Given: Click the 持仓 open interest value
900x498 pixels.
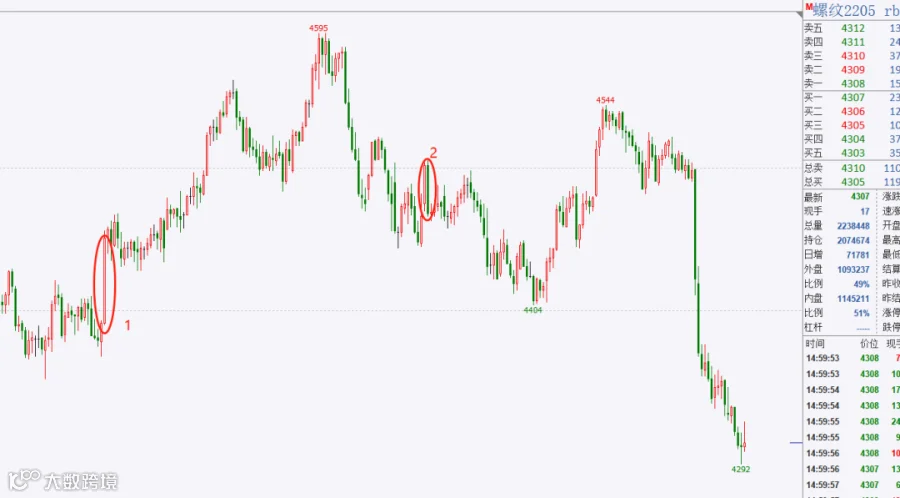Looking at the screenshot, I should (x=853, y=240).
